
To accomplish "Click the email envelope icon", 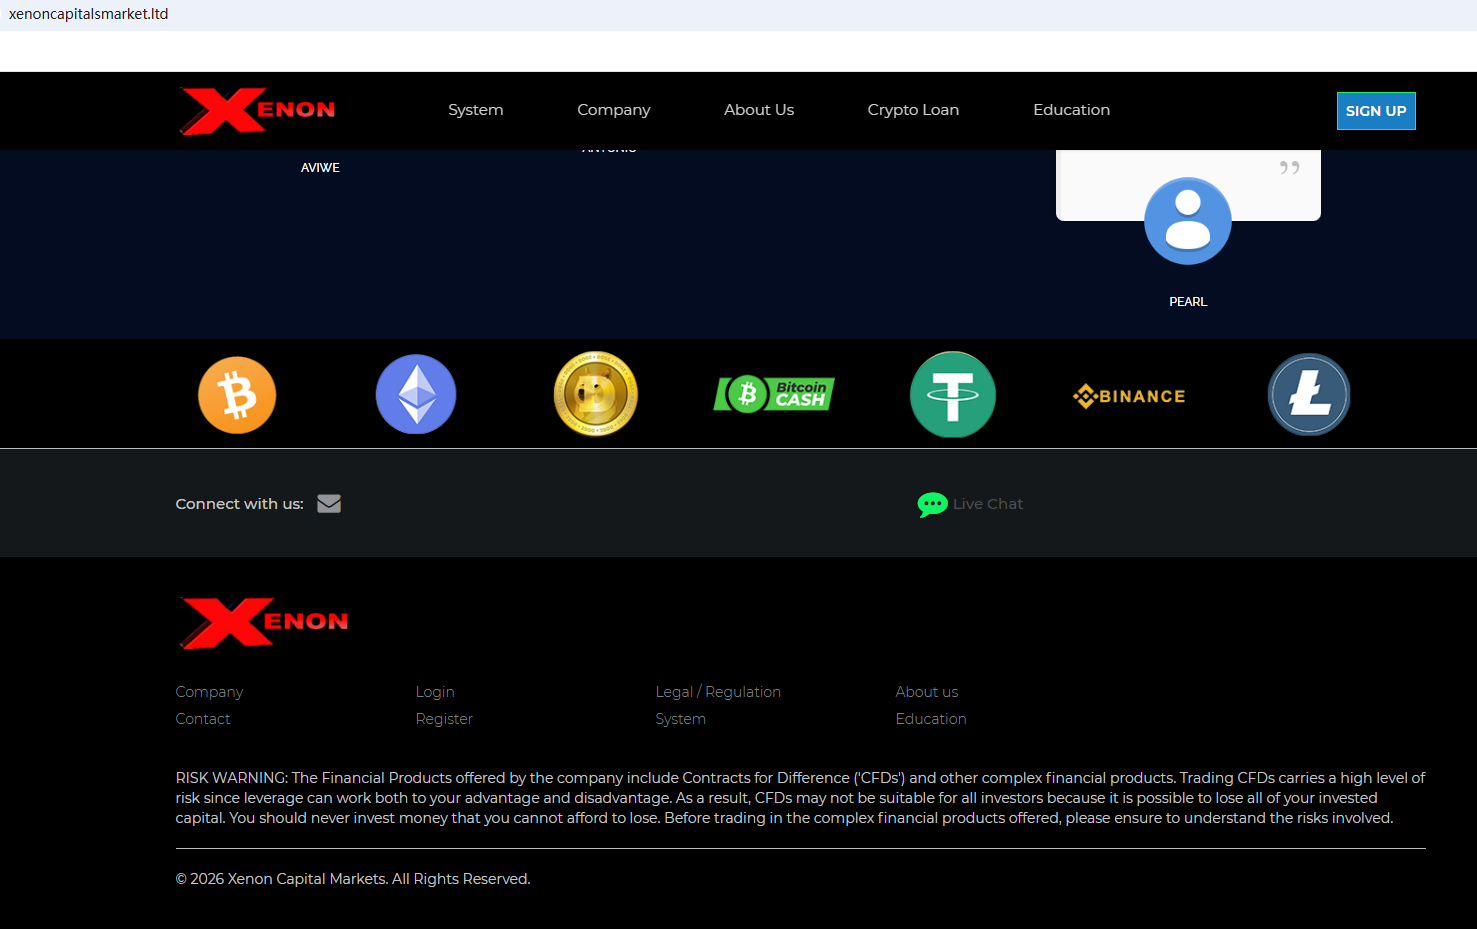I will (329, 504).
